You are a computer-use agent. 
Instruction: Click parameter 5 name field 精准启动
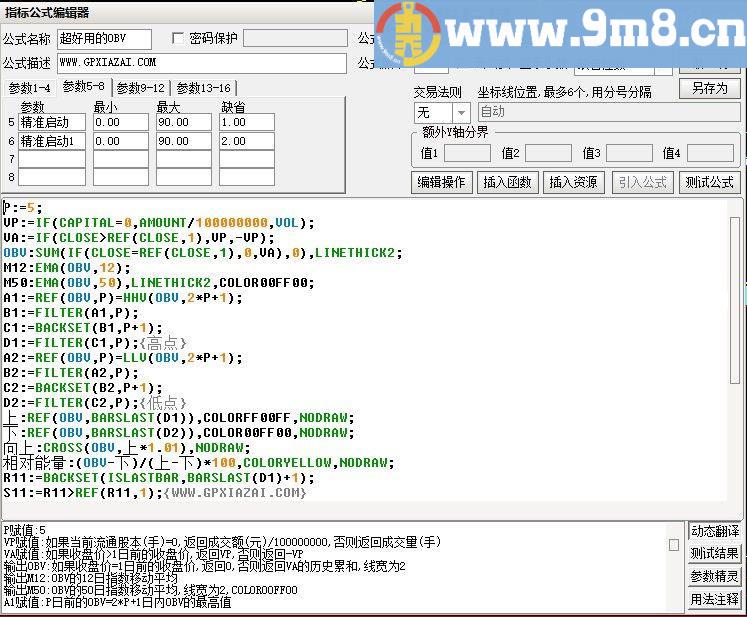(52, 122)
